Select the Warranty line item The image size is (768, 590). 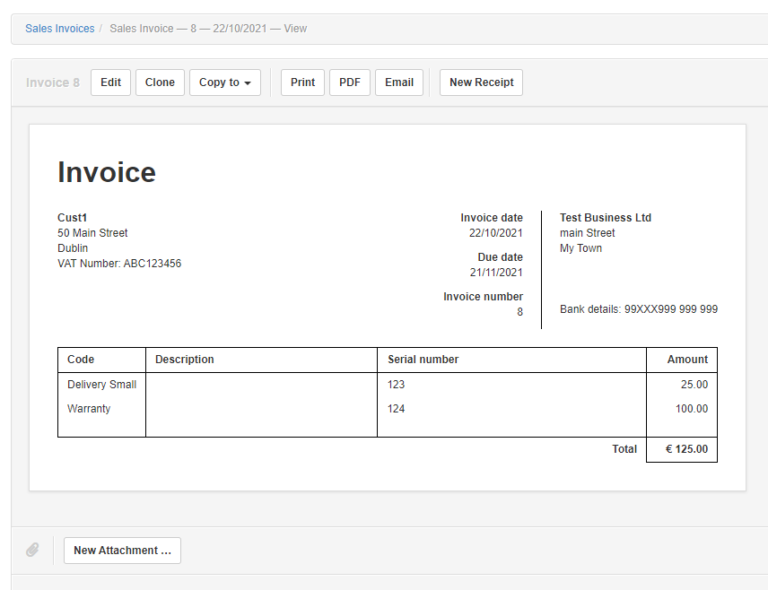click(x=89, y=409)
